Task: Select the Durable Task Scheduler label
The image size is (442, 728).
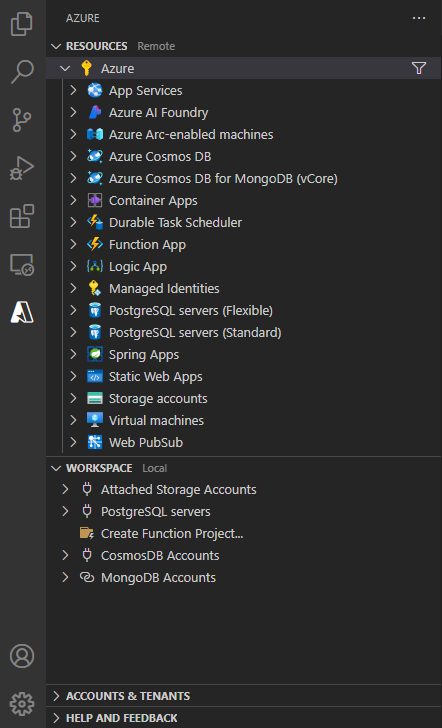Action: click(175, 222)
